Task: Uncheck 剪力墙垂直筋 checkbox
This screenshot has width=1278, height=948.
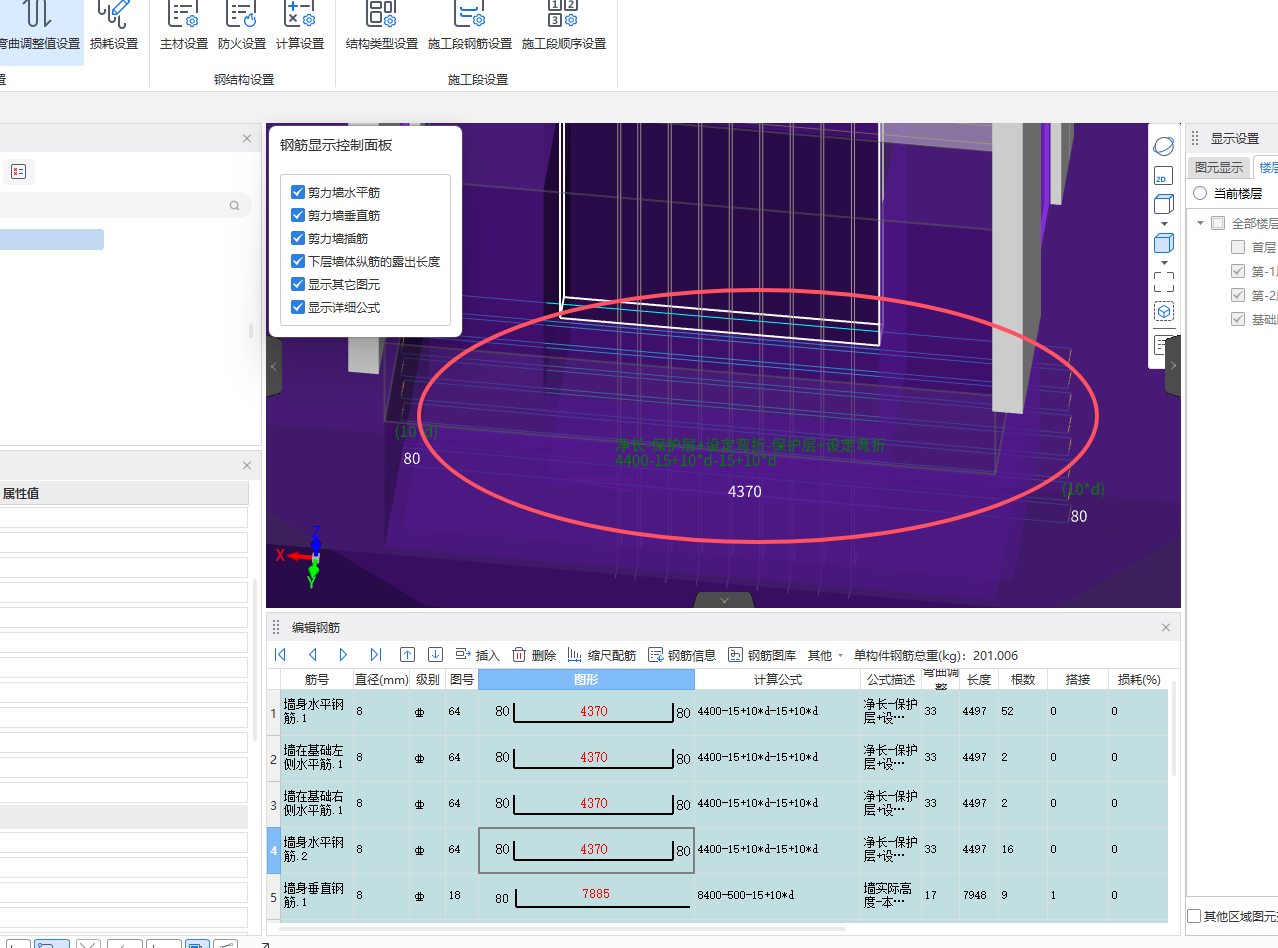Action: [298, 215]
